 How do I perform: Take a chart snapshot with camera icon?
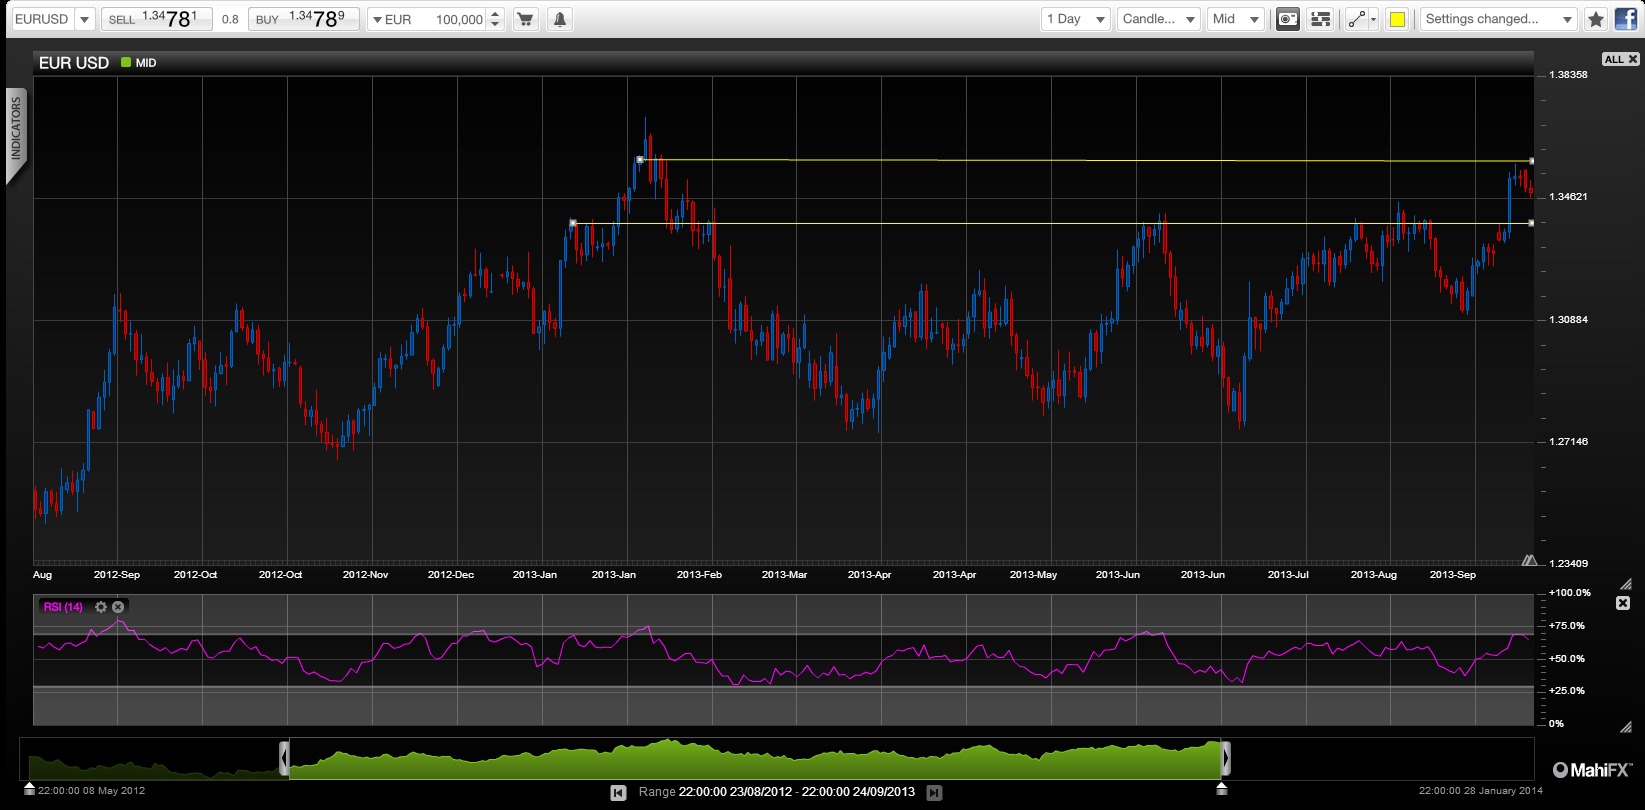click(1288, 19)
